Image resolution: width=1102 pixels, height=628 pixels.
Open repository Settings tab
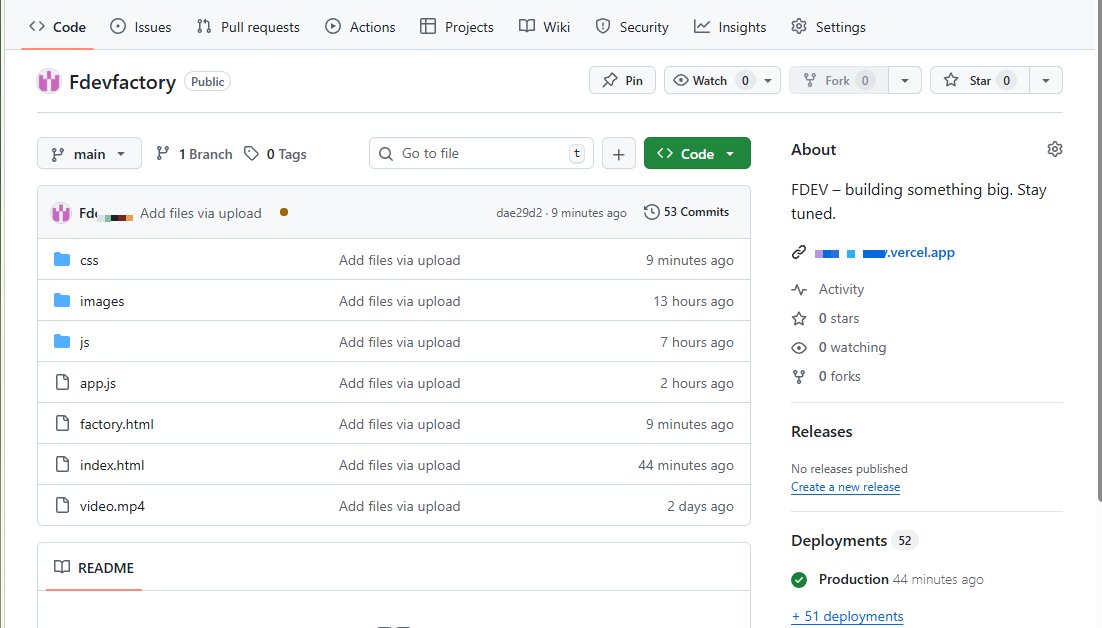[828, 27]
